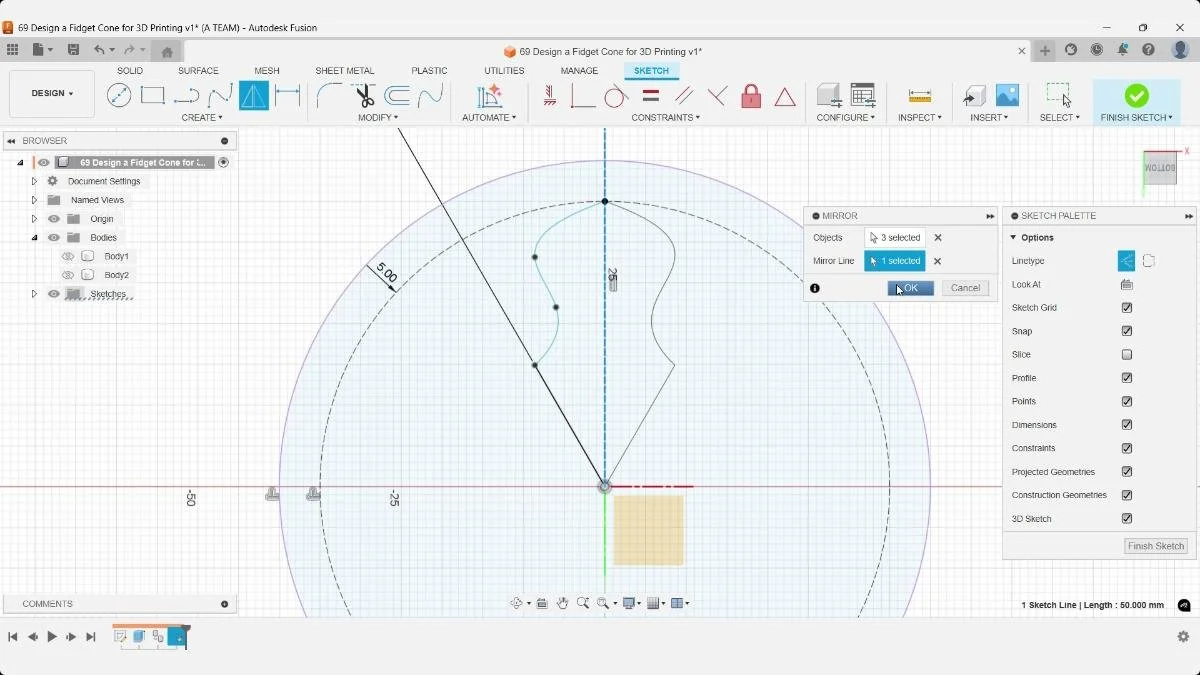Jump to the timeline end
The width and height of the screenshot is (1200, 675).
point(91,637)
